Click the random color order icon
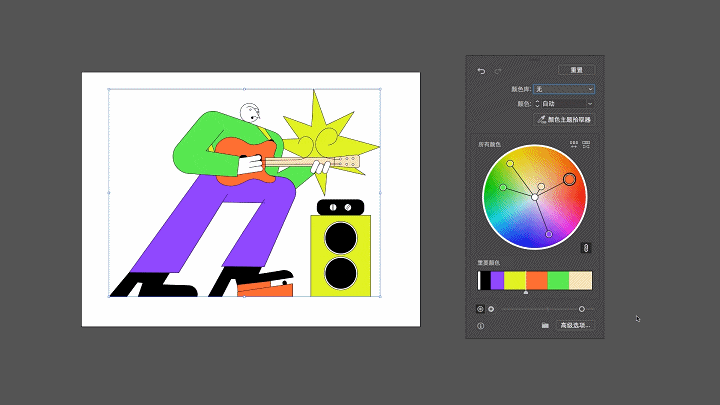Image resolution: width=720 pixels, height=405 pixels. [574, 145]
